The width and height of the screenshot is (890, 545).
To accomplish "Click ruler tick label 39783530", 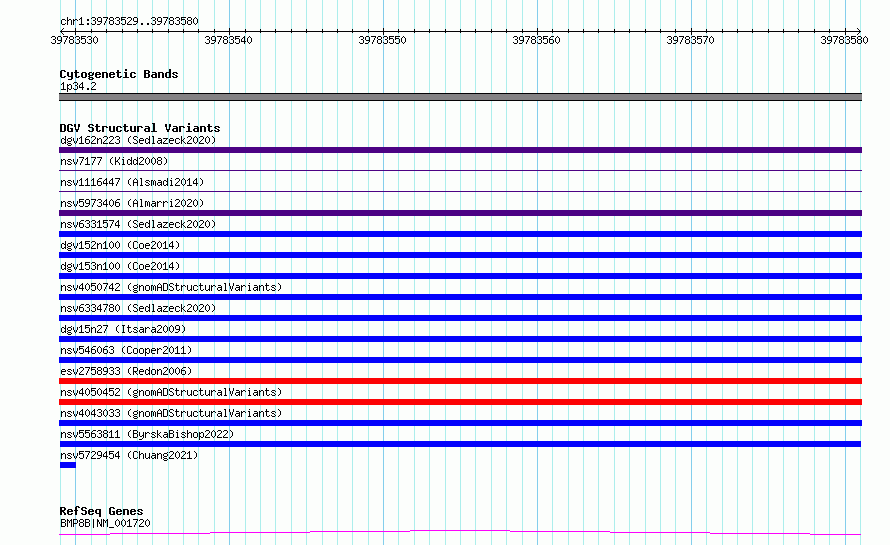I will pos(74,40).
